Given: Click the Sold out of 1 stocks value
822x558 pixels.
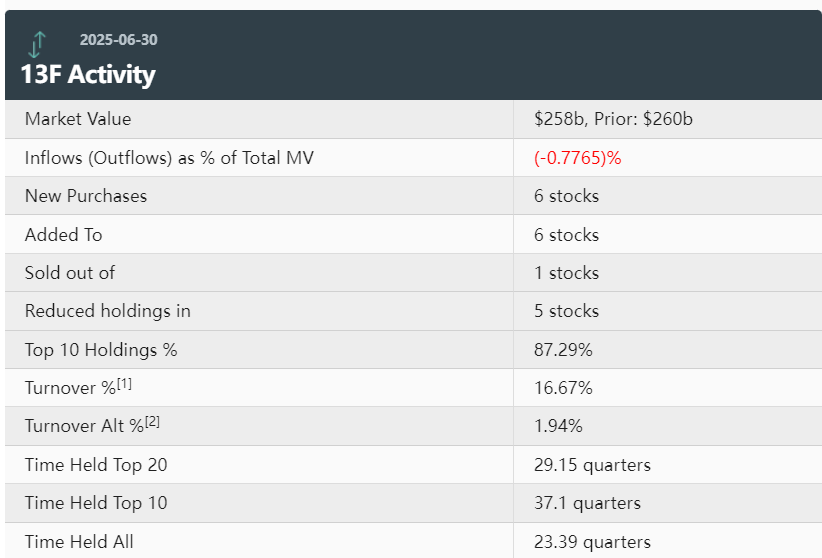Looking at the screenshot, I should click(566, 273).
